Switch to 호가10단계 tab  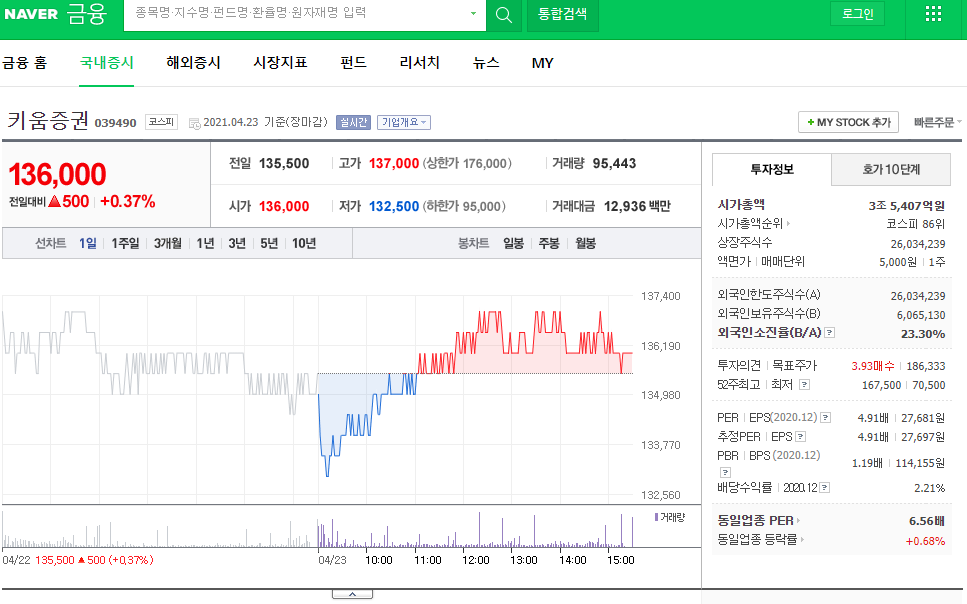pyautogui.click(x=891, y=169)
